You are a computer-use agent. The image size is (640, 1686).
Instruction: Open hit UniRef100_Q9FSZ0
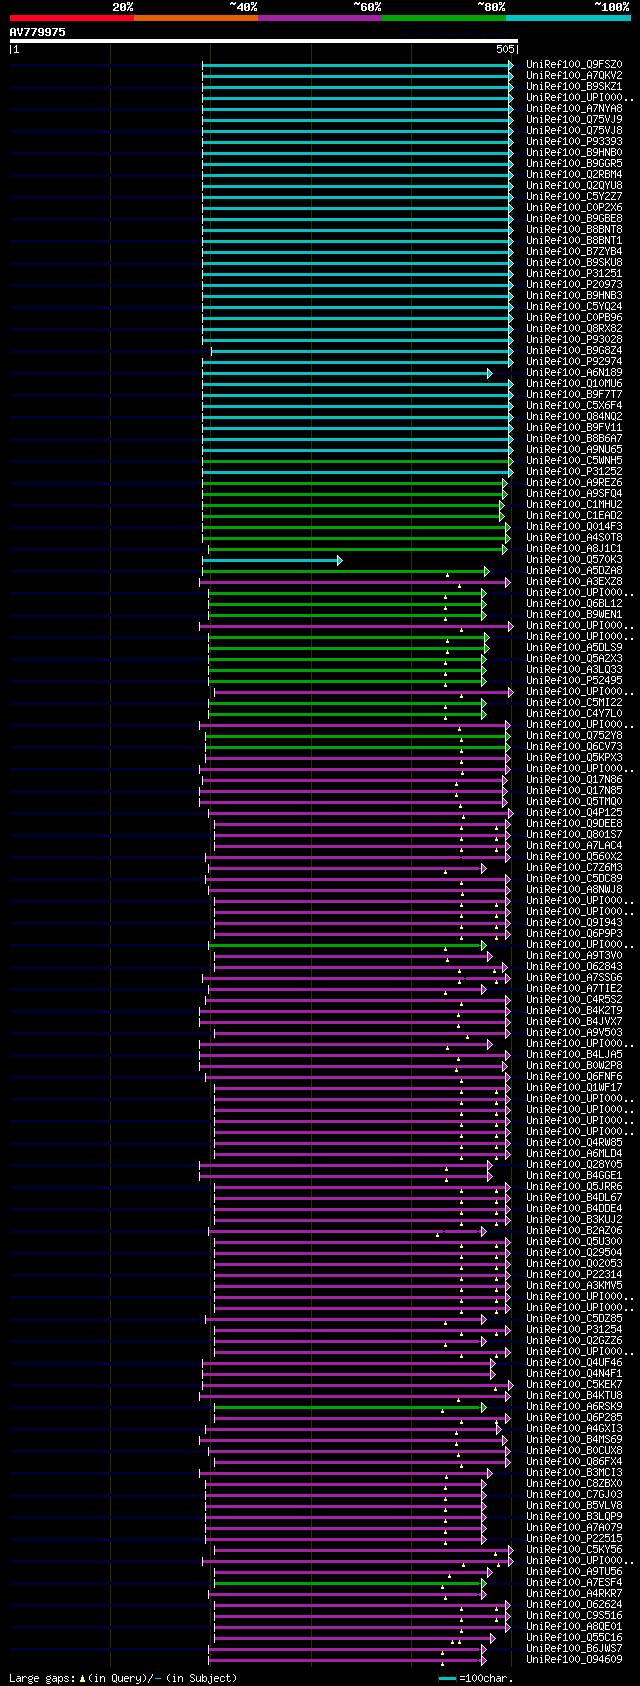[574, 64]
